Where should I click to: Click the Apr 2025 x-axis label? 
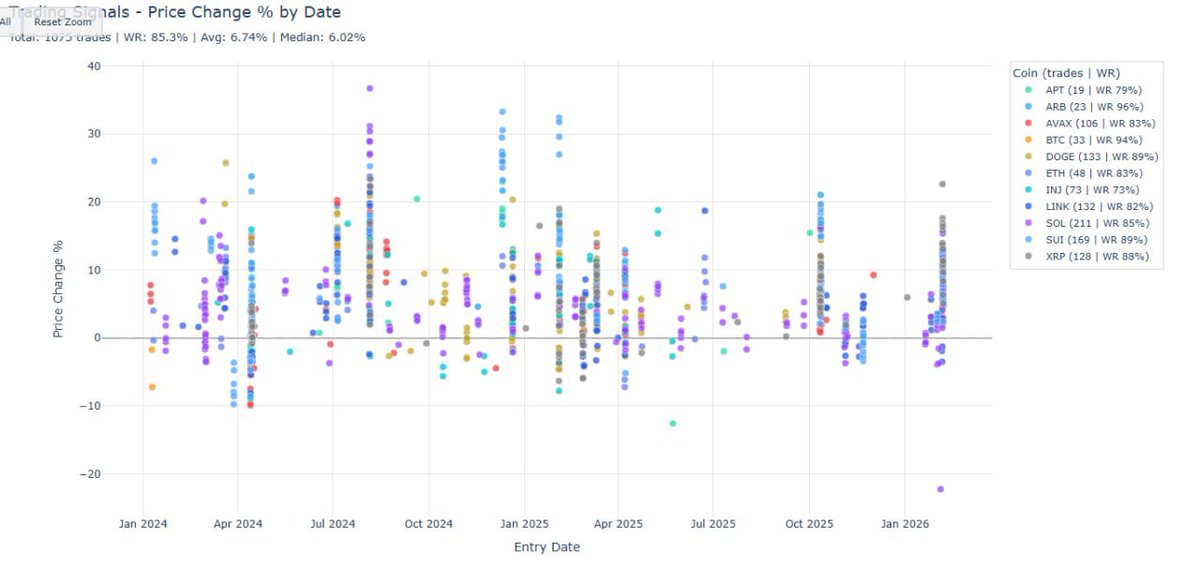(x=618, y=523)
